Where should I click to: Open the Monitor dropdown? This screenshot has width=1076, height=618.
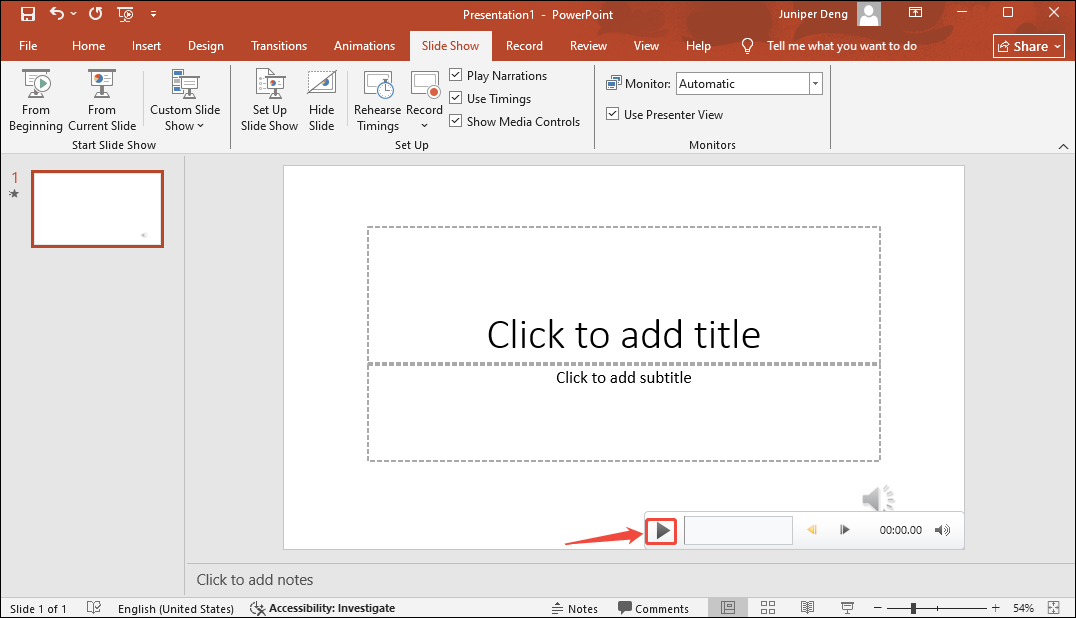(x=814, y=83)
